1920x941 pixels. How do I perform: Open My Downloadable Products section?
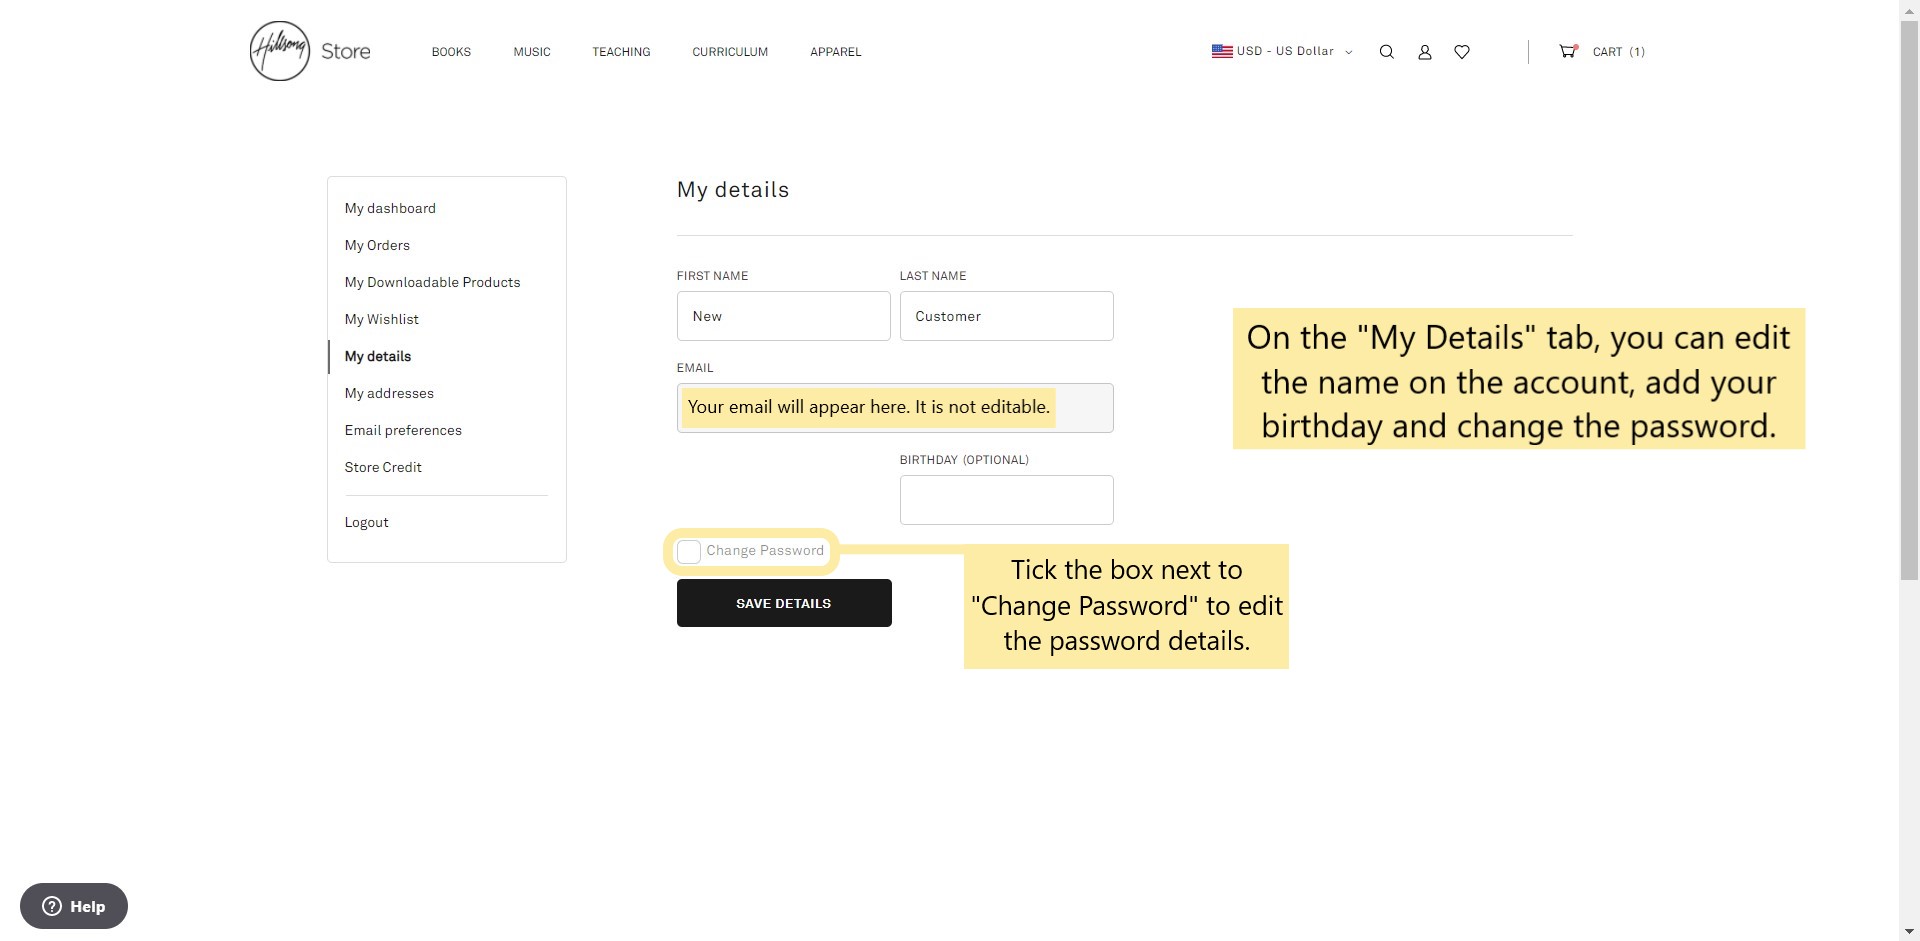pos(432,282)
